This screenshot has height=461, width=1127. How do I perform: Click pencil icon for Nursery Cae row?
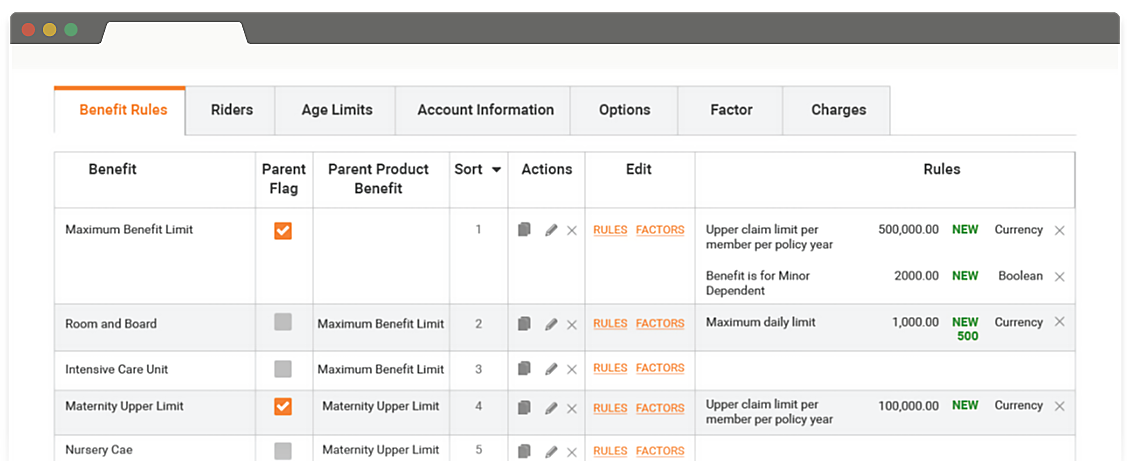pos(550,451)
